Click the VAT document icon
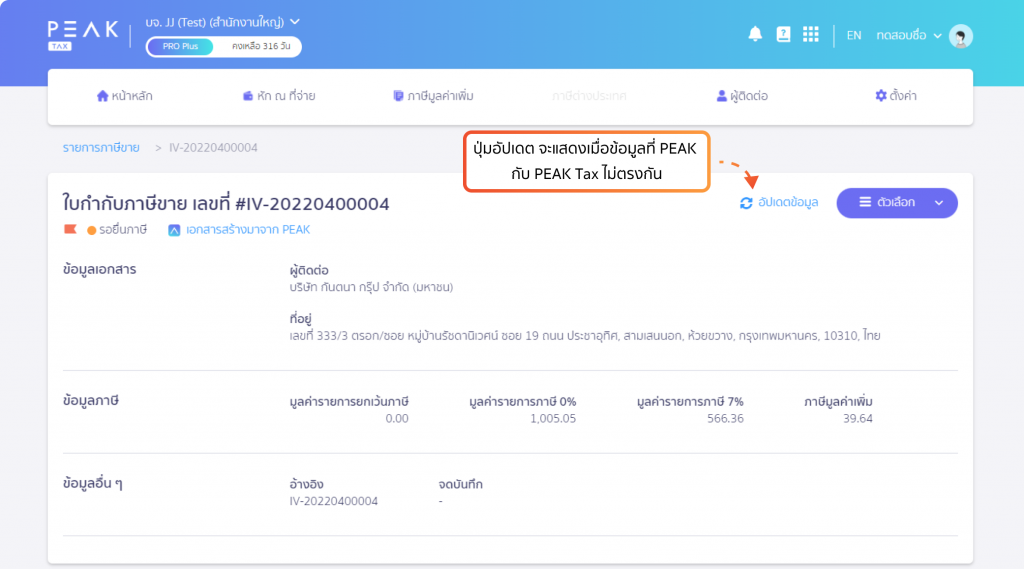This screenshot has height=569, width=1024. click(398, 96)
